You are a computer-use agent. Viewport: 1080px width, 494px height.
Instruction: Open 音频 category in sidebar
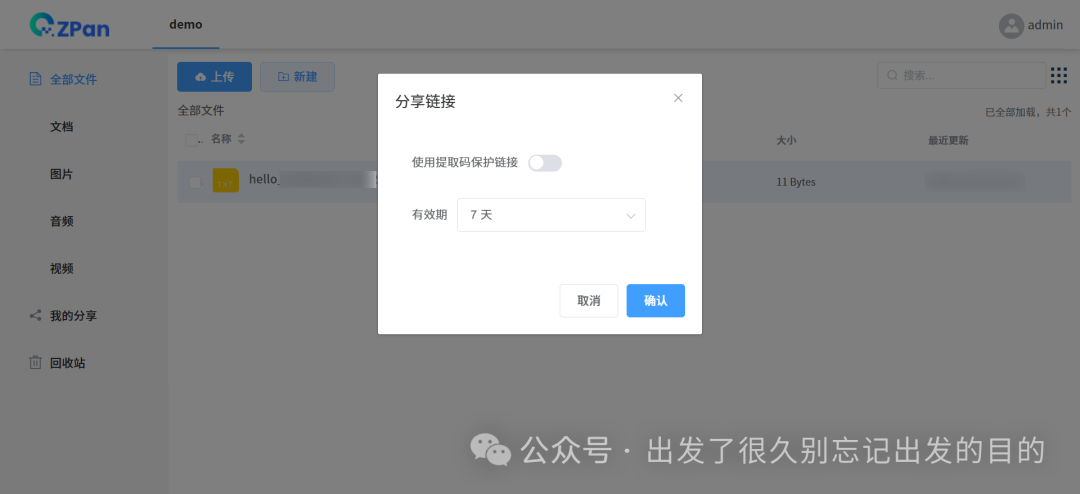(61, 221)
